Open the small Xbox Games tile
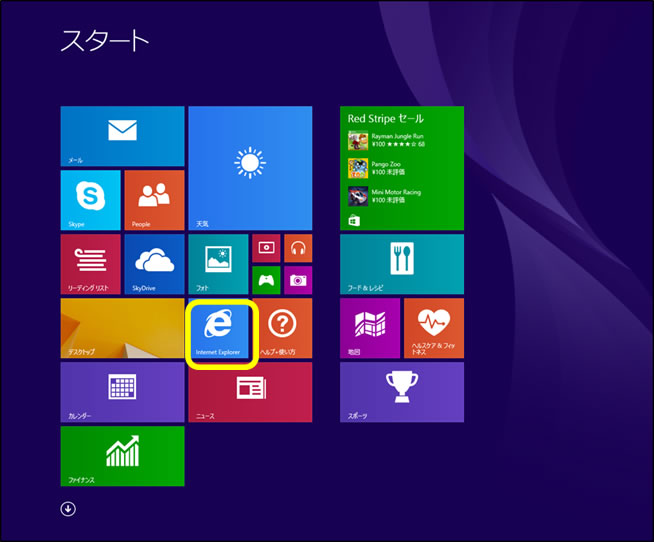This screenshot has height=542, width=654. [266, 280]
